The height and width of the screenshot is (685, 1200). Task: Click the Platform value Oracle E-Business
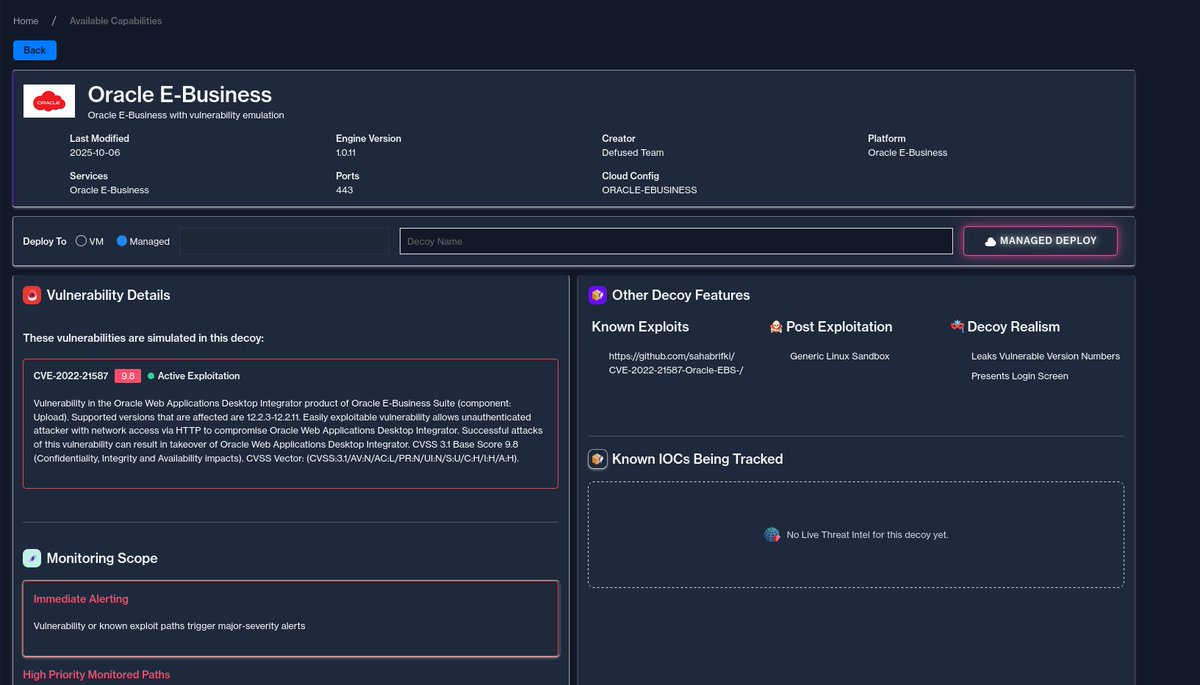[907, 153]
